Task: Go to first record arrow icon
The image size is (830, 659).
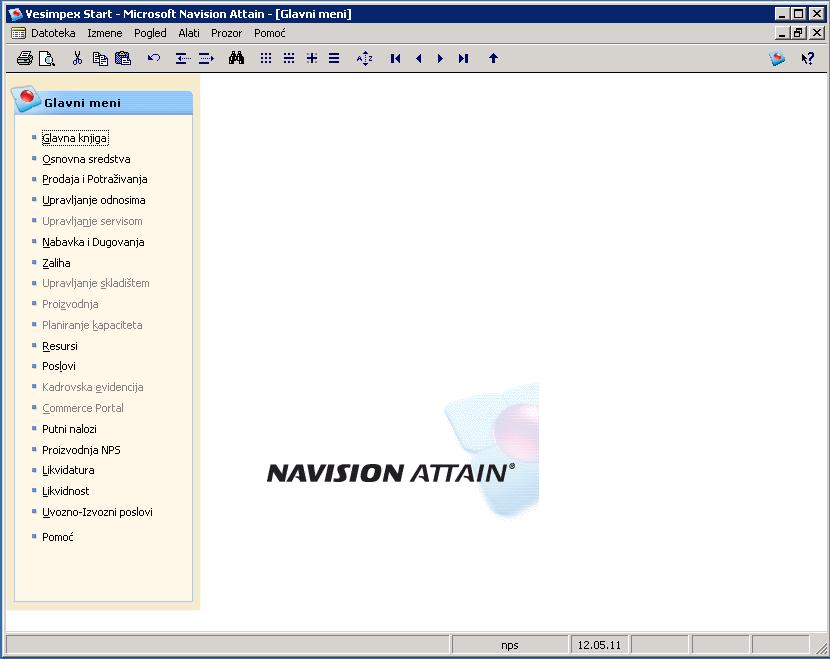Action: click(x=395, y=58)
